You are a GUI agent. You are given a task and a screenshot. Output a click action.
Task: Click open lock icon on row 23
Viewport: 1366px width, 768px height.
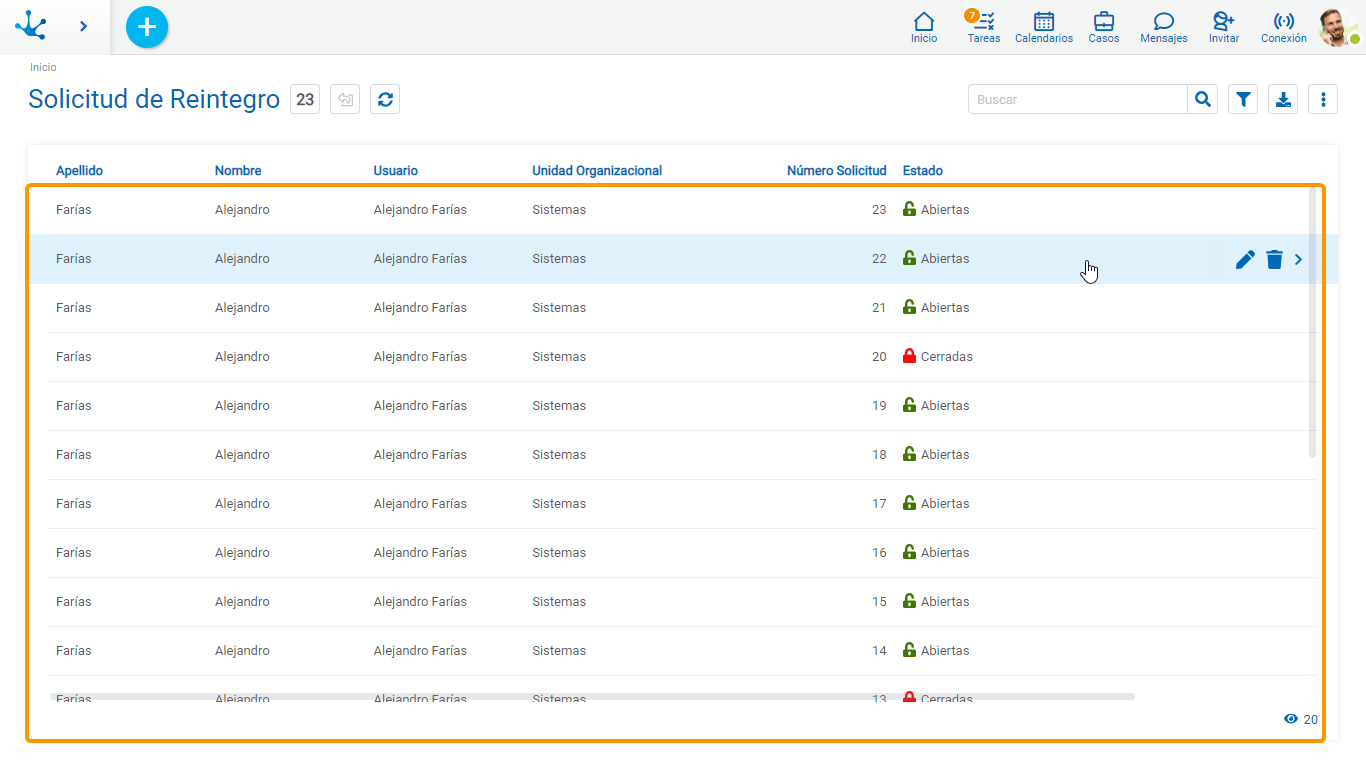(x=909, y=209)
